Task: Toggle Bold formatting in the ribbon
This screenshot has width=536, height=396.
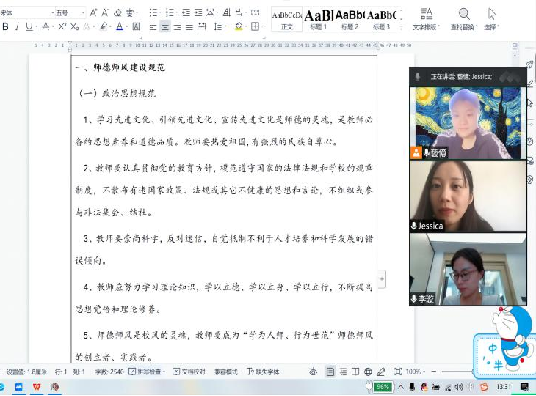Action: [x=5, y=26]
